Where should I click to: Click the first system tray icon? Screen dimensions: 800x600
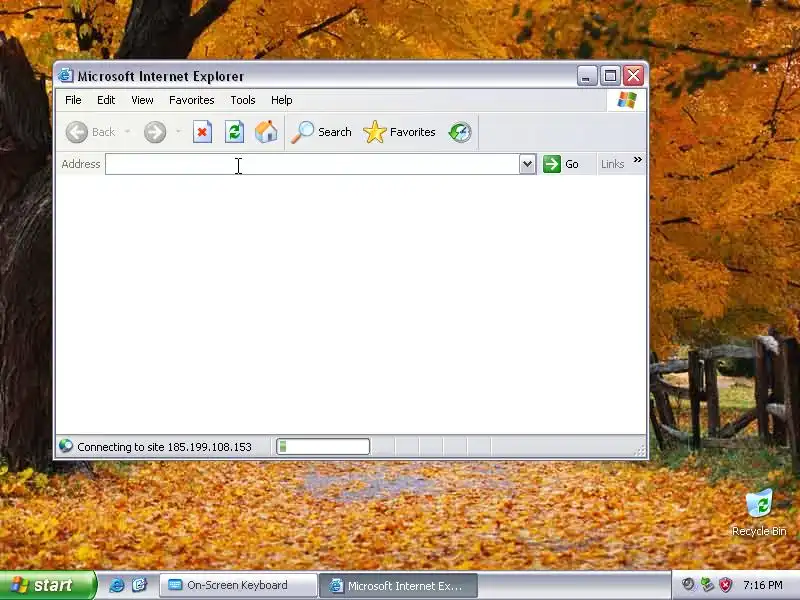coord(688,584)
